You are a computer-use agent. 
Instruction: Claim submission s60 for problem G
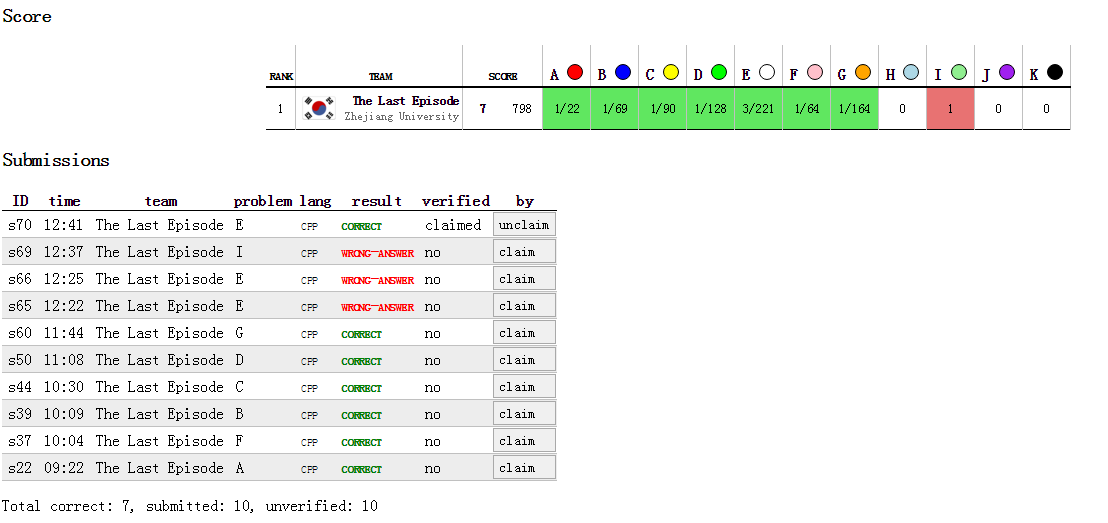pos(524,333)
